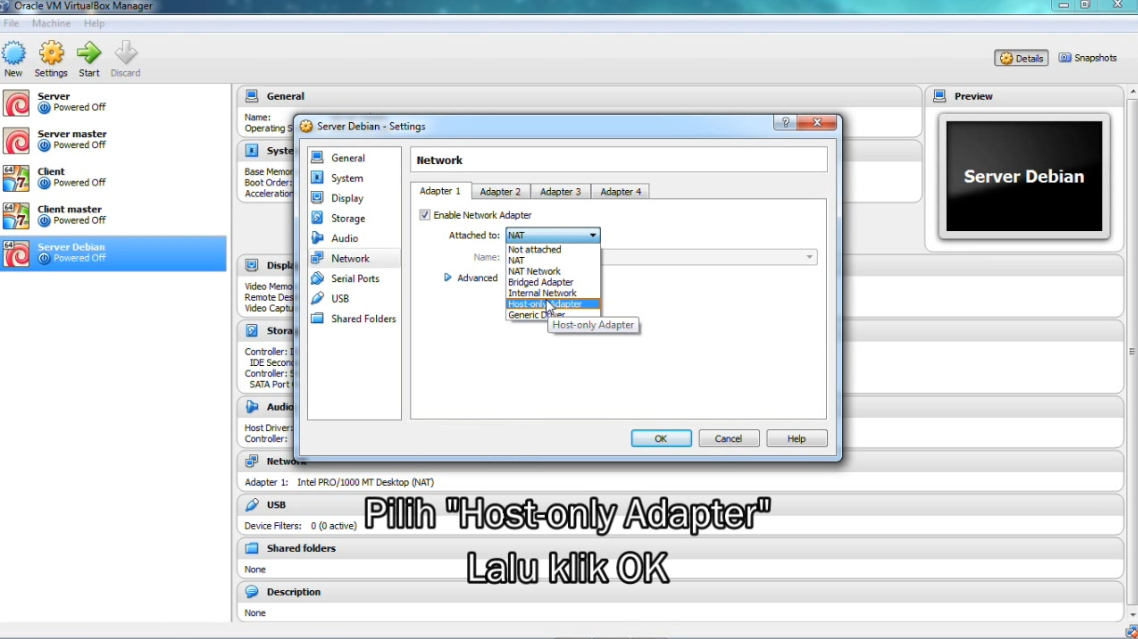Choose Not attached from the dropdown list
Screen dimensions: 1138x639
tap(553, 249)
